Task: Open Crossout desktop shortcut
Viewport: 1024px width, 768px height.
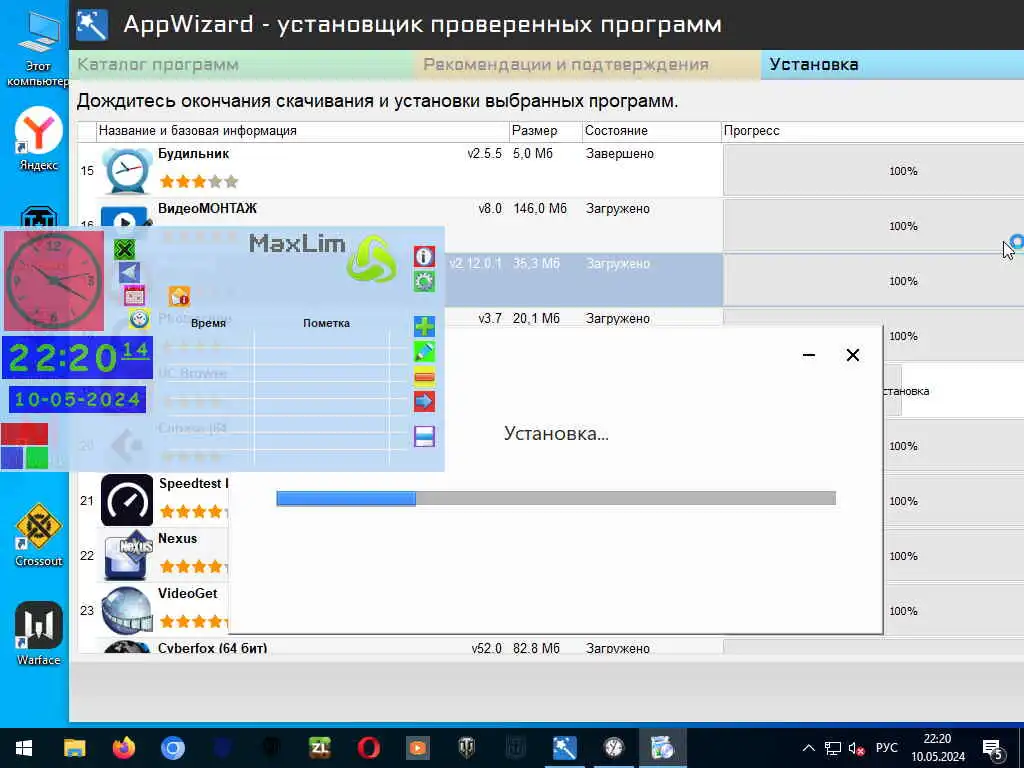Action: pos(39,535)
